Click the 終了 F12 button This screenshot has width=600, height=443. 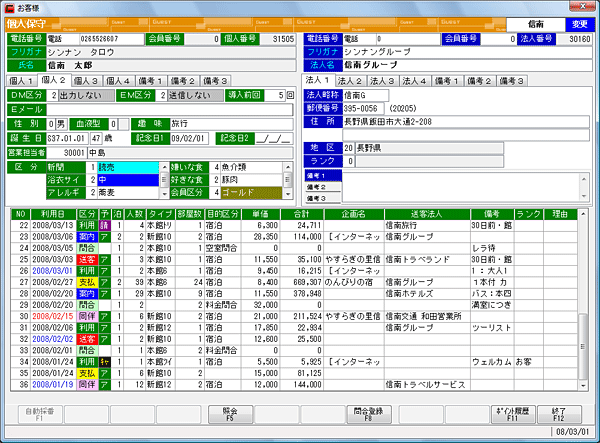point(559,414)
